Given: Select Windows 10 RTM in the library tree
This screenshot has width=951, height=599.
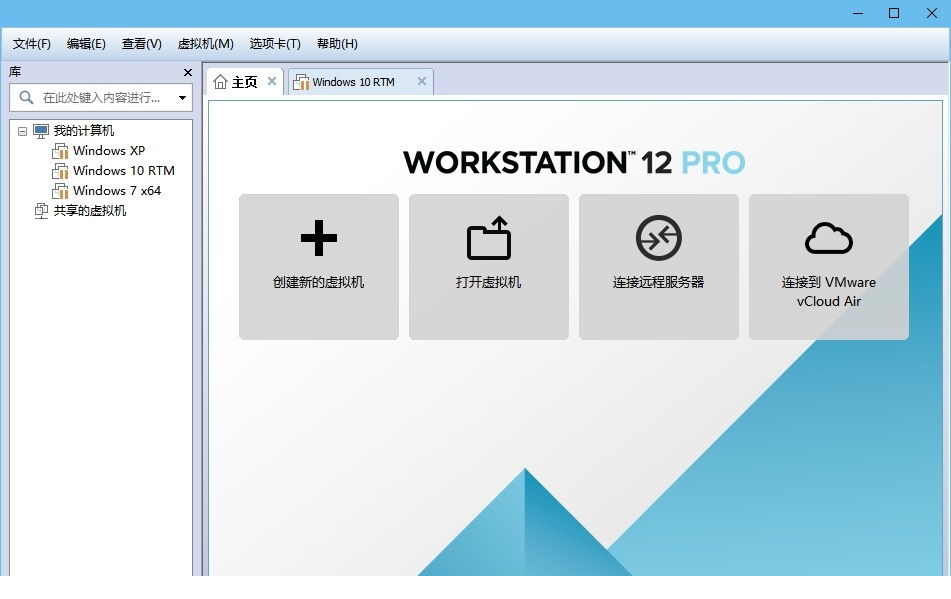Looking at the screenshot, I should (124, 170).
